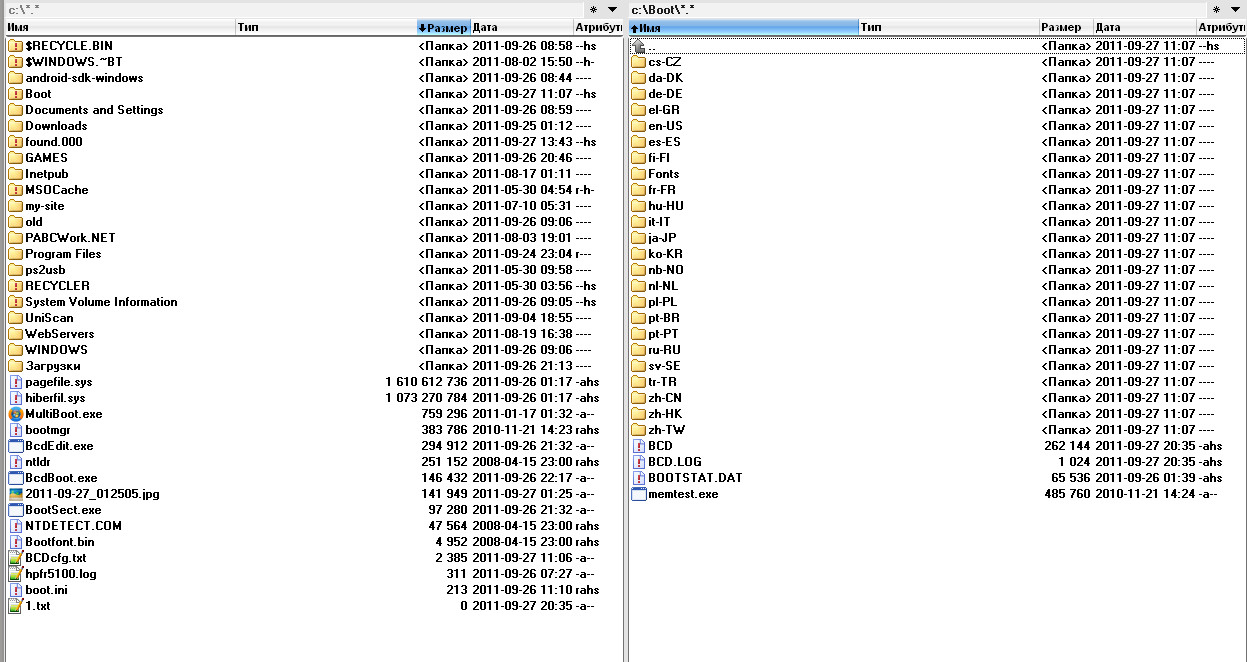The width and height of the screenshot is (1247, 662).
Task: Click file size 383 786
Action: (x=445, y=430)
